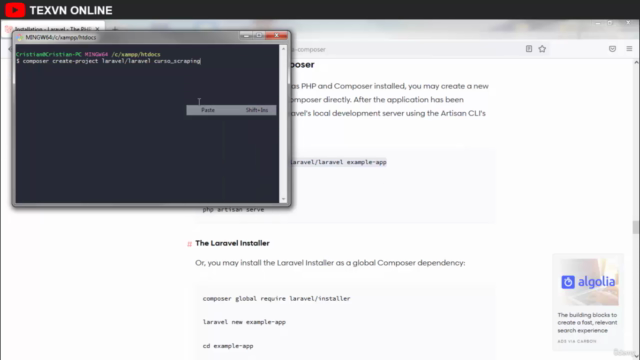Click the php artisan serve code line
The height and width of the screenshot is (360, 640).
(x=233, y=209)
